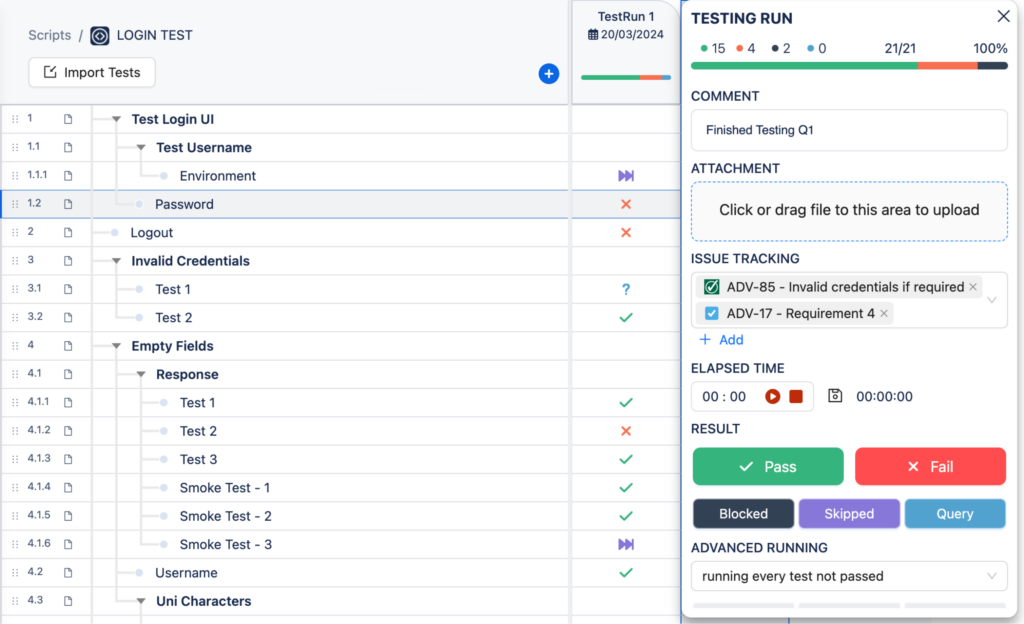This screenshot has height=624, width=1024.
Task: Click the green Pass button
Action: tap(768, 466)
